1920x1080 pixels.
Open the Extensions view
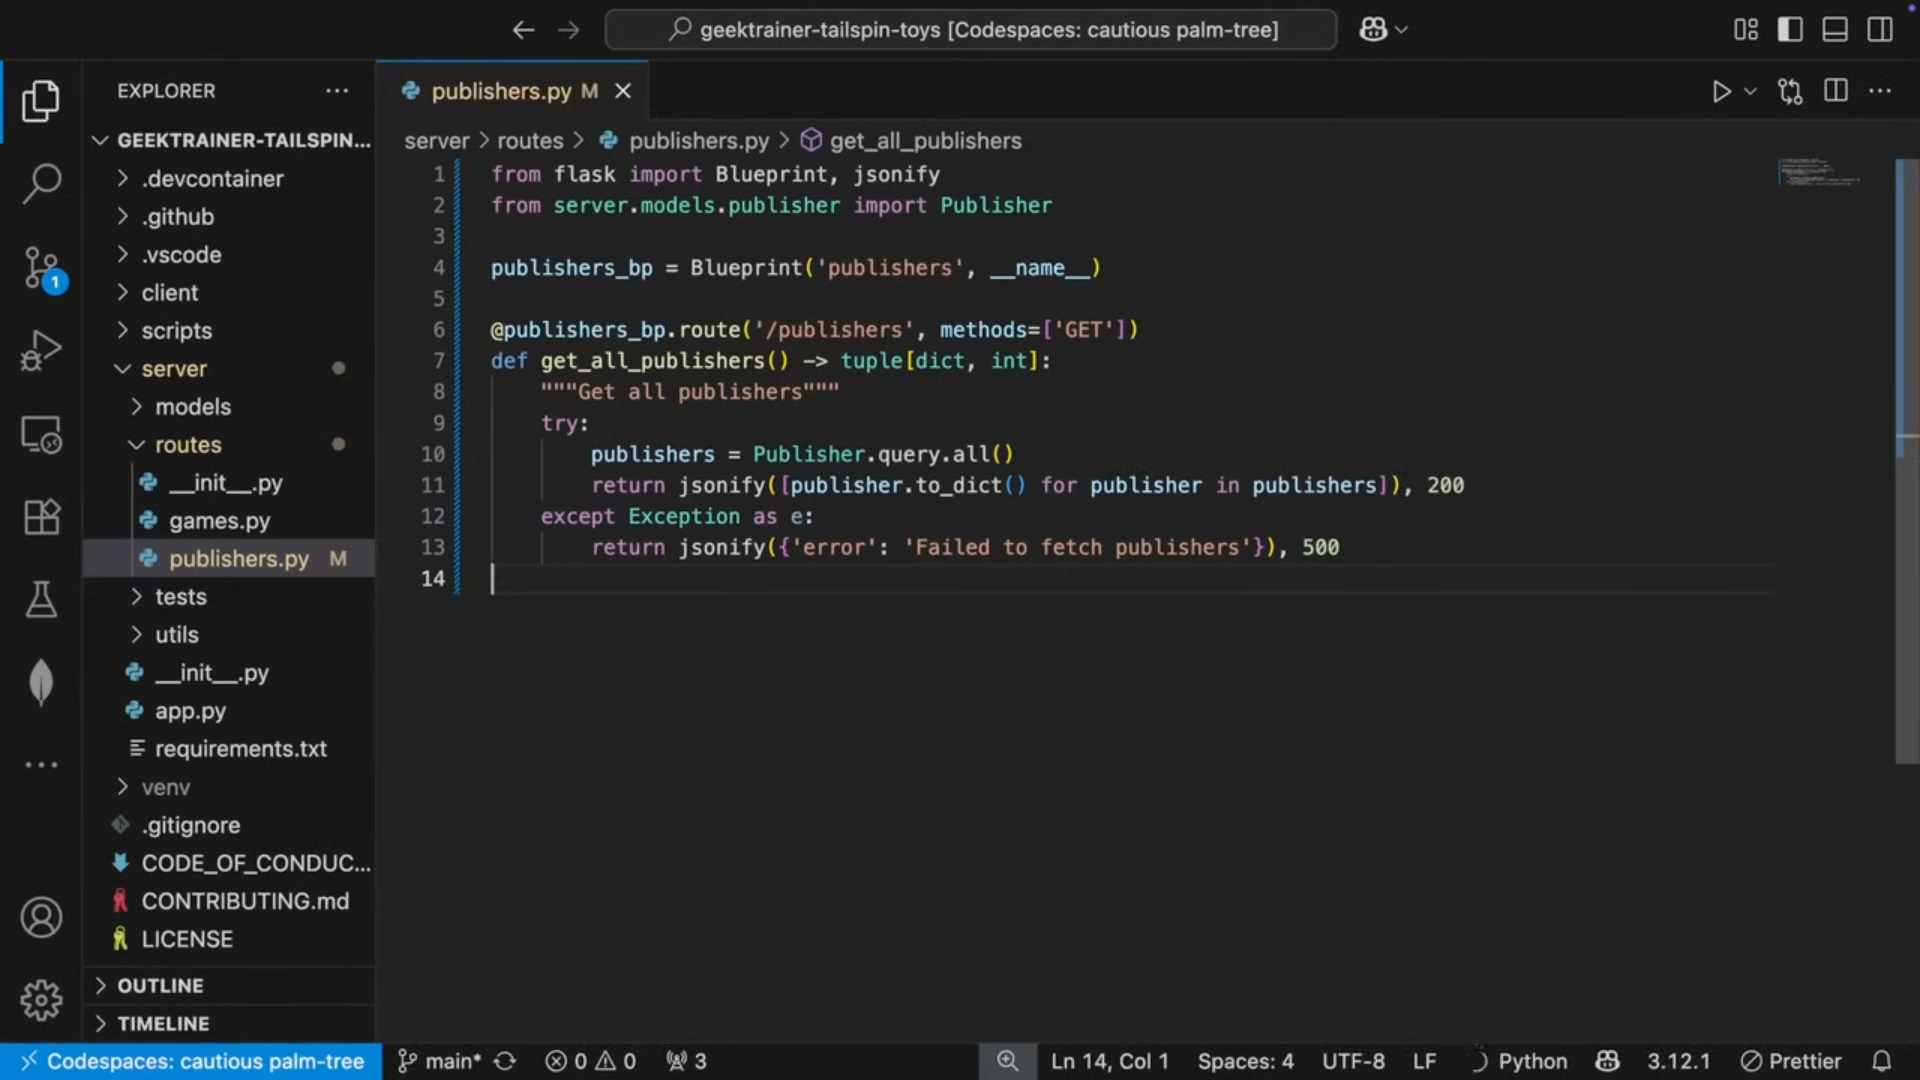pos(41,517)
